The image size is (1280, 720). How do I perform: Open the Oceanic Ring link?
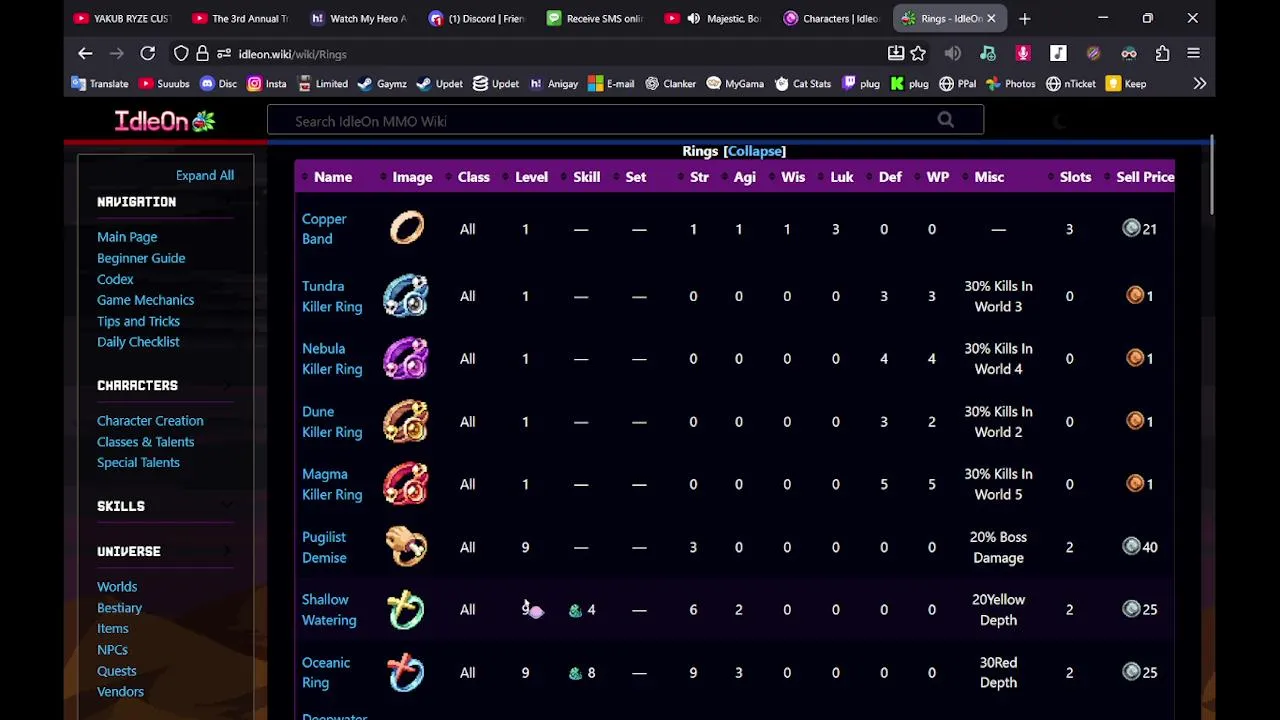coord(326,672)
